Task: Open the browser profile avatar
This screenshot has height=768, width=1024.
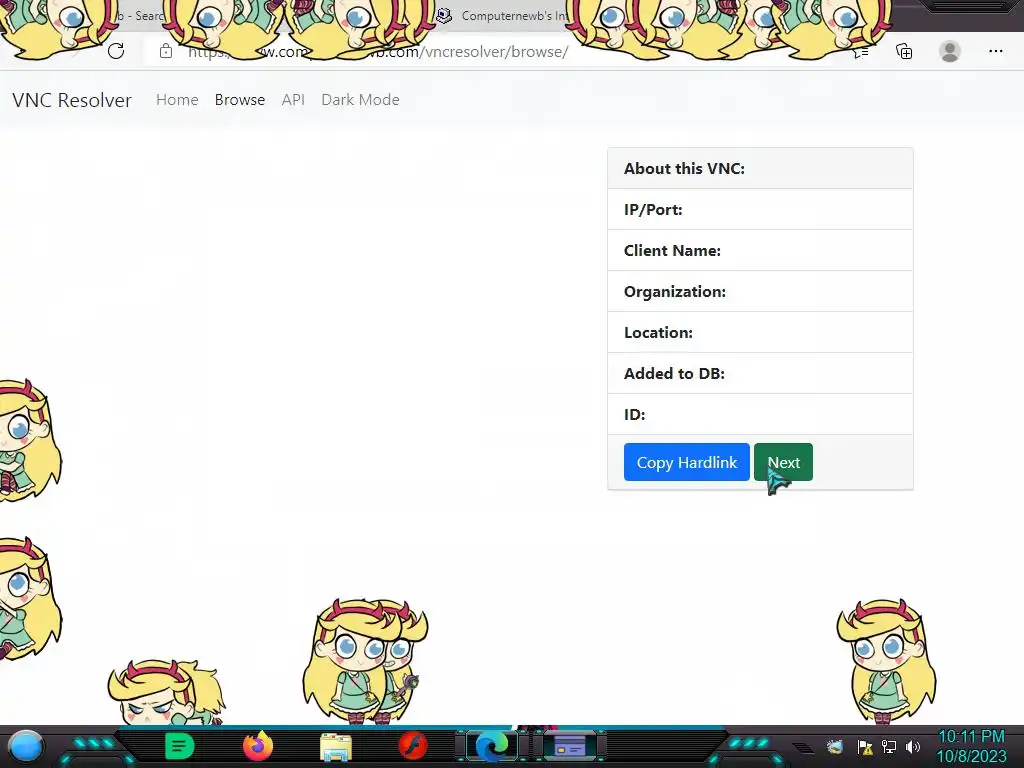Action: 950,51
